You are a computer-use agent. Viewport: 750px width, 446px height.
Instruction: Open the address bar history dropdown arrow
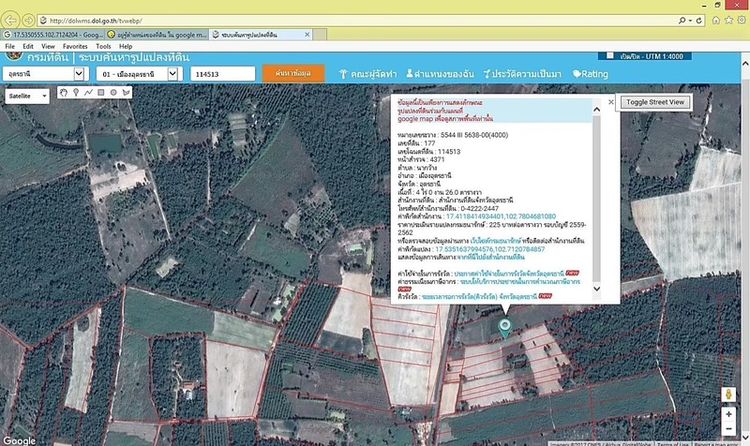coord(690,21)
